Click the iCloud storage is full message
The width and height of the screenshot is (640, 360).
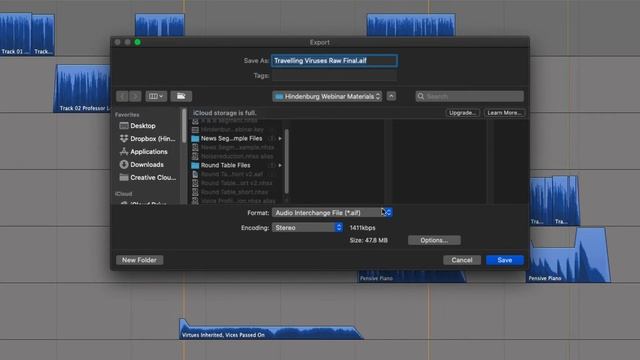[225, 113]
